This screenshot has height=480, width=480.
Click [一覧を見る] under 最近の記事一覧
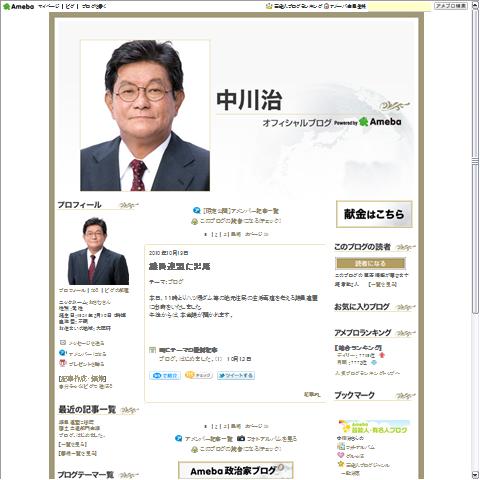(73, 444)
